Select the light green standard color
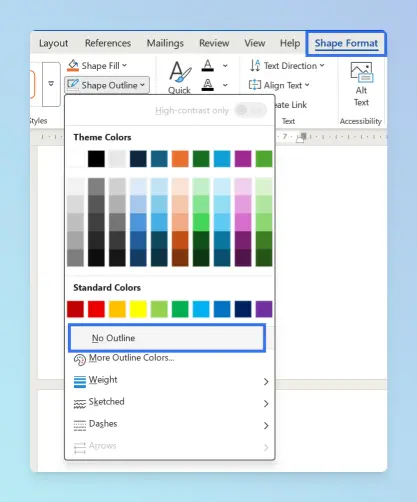 coord(159,309)
